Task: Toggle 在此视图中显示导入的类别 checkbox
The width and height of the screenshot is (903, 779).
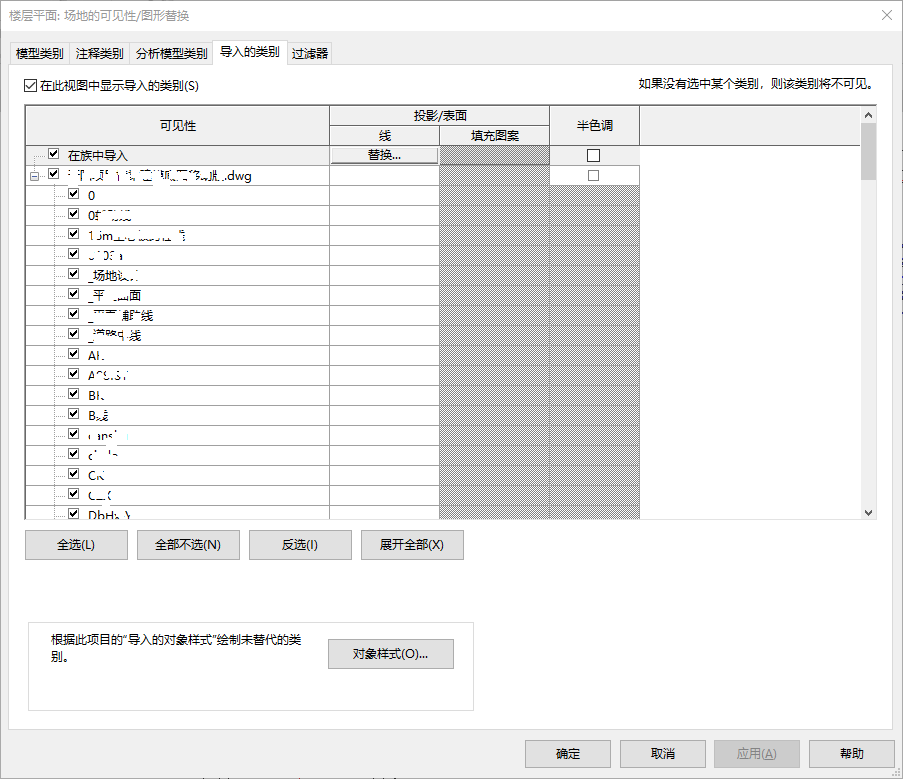Action: point(30,85)
